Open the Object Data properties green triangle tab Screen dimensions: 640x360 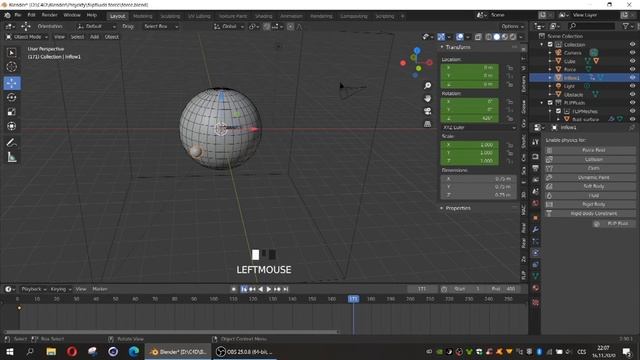pos(535,276)
